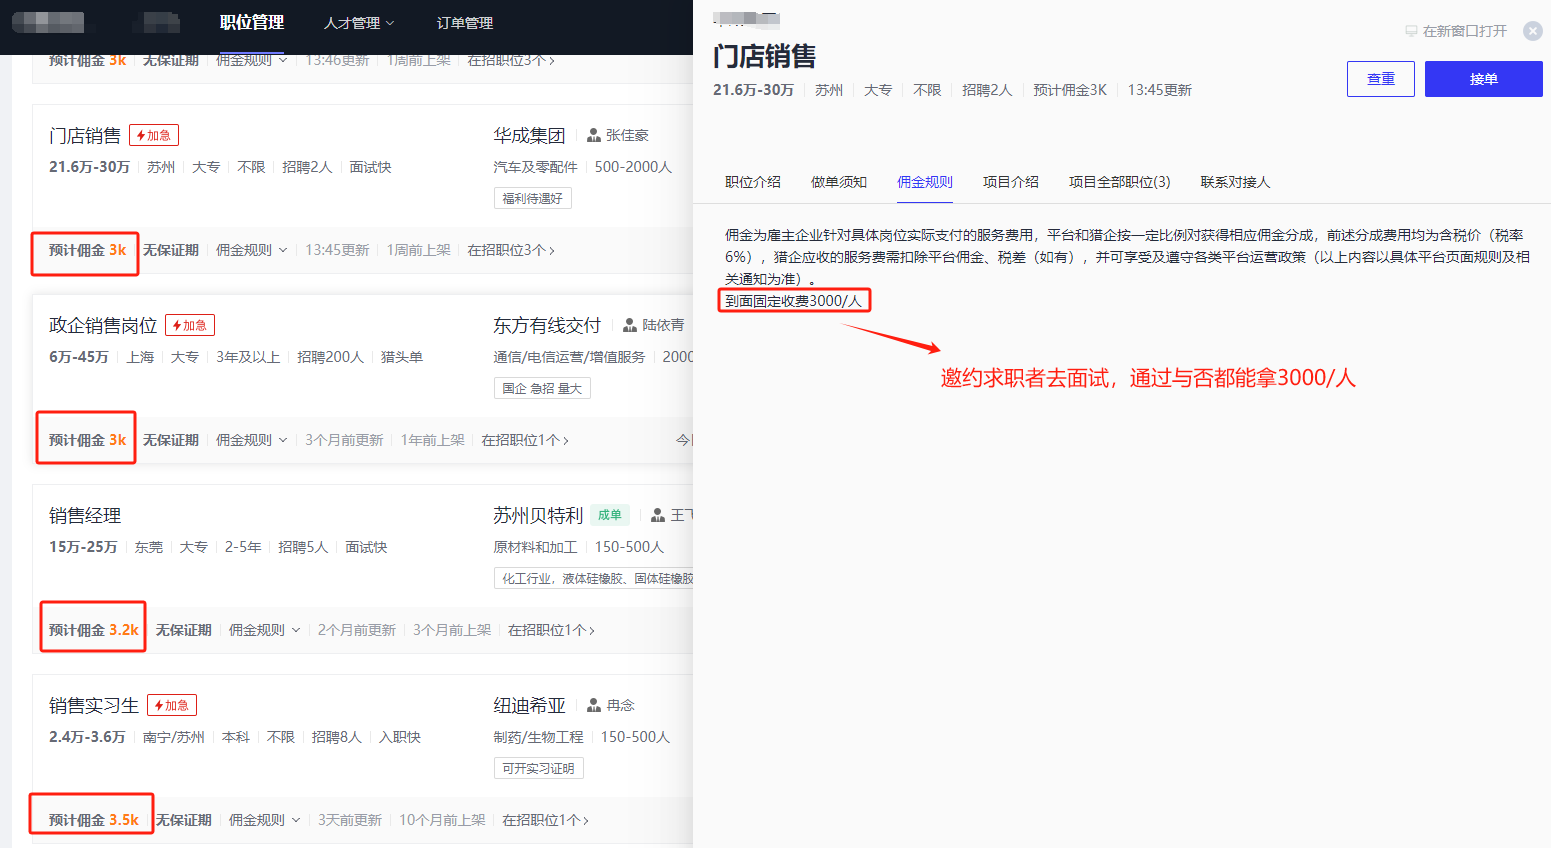Expand 佣金规则 dropdown on 政企销售岗位 card
This screenshot has height=848, width=1551.
(252, 440)
